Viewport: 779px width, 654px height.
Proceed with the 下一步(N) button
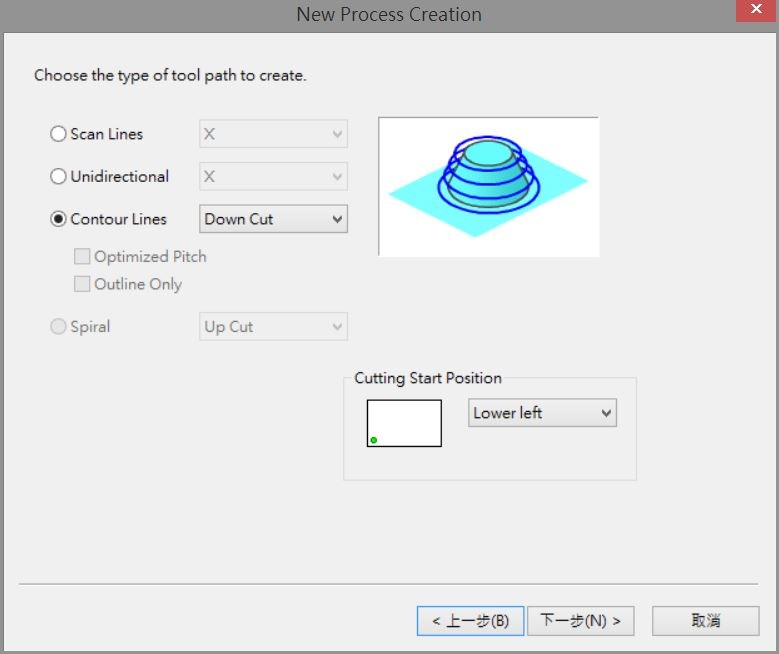pyautogui.click(x=581, y=621)
